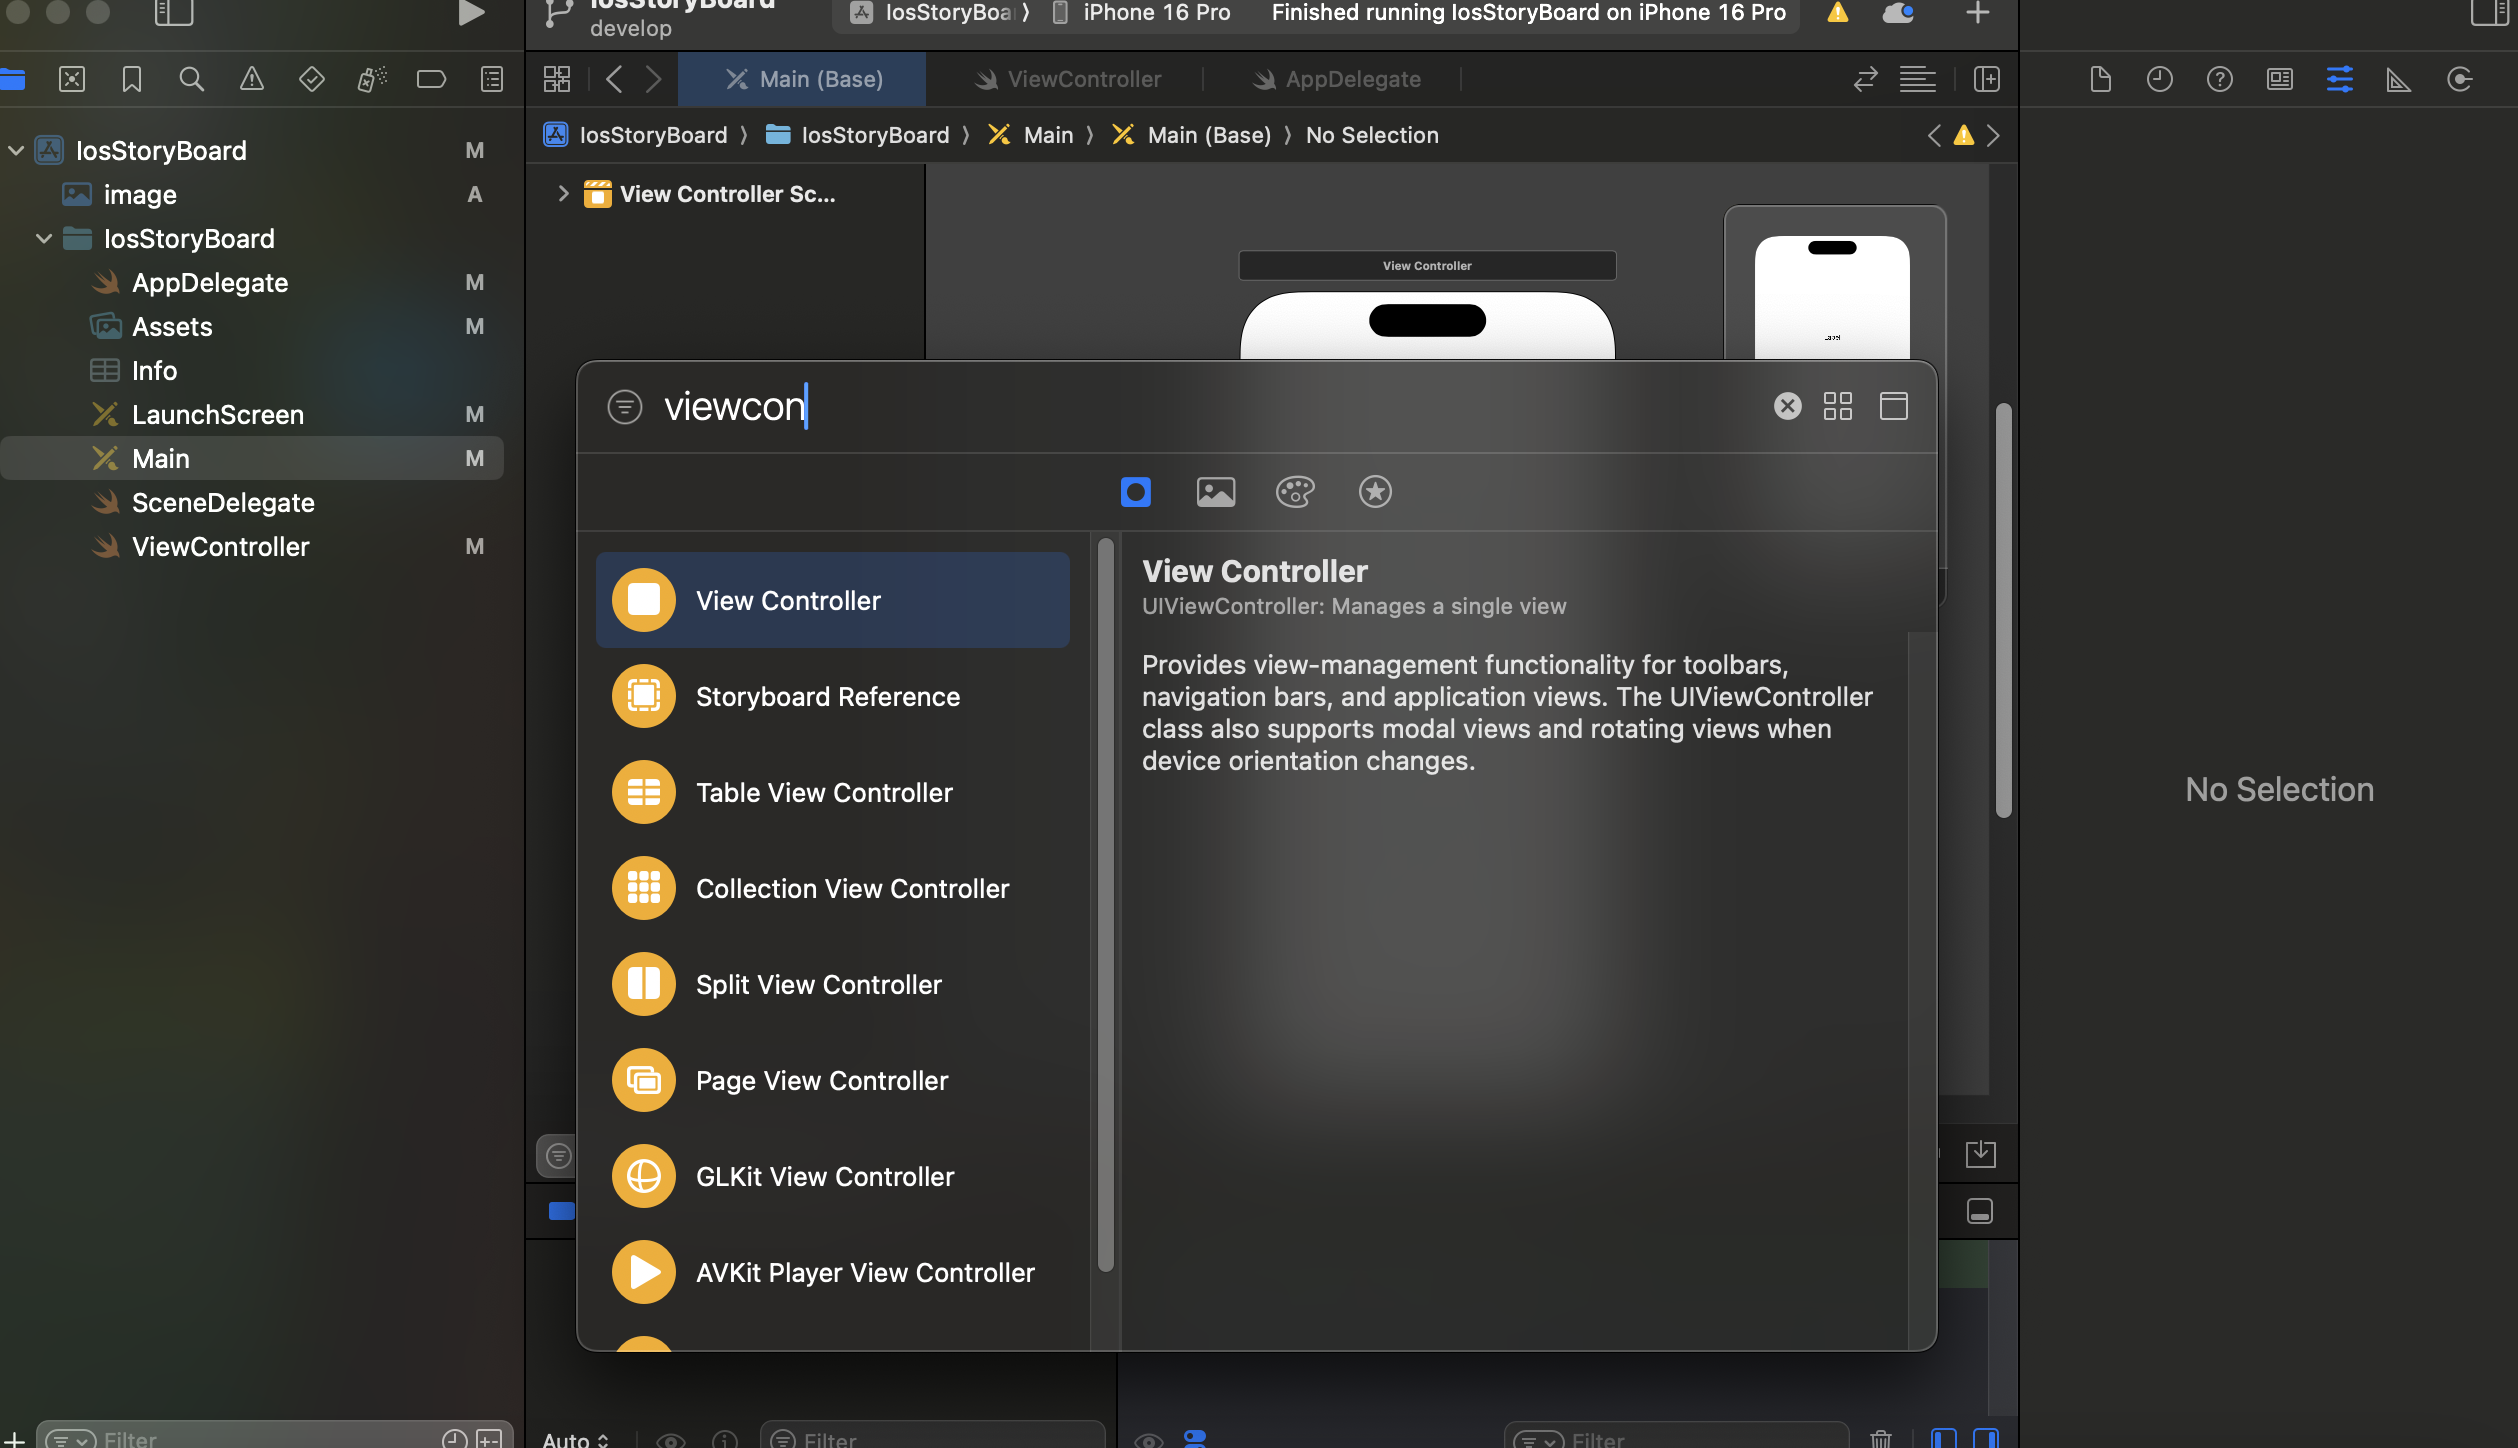
Task: Open the editor options lines menu
Action: 1918,79
